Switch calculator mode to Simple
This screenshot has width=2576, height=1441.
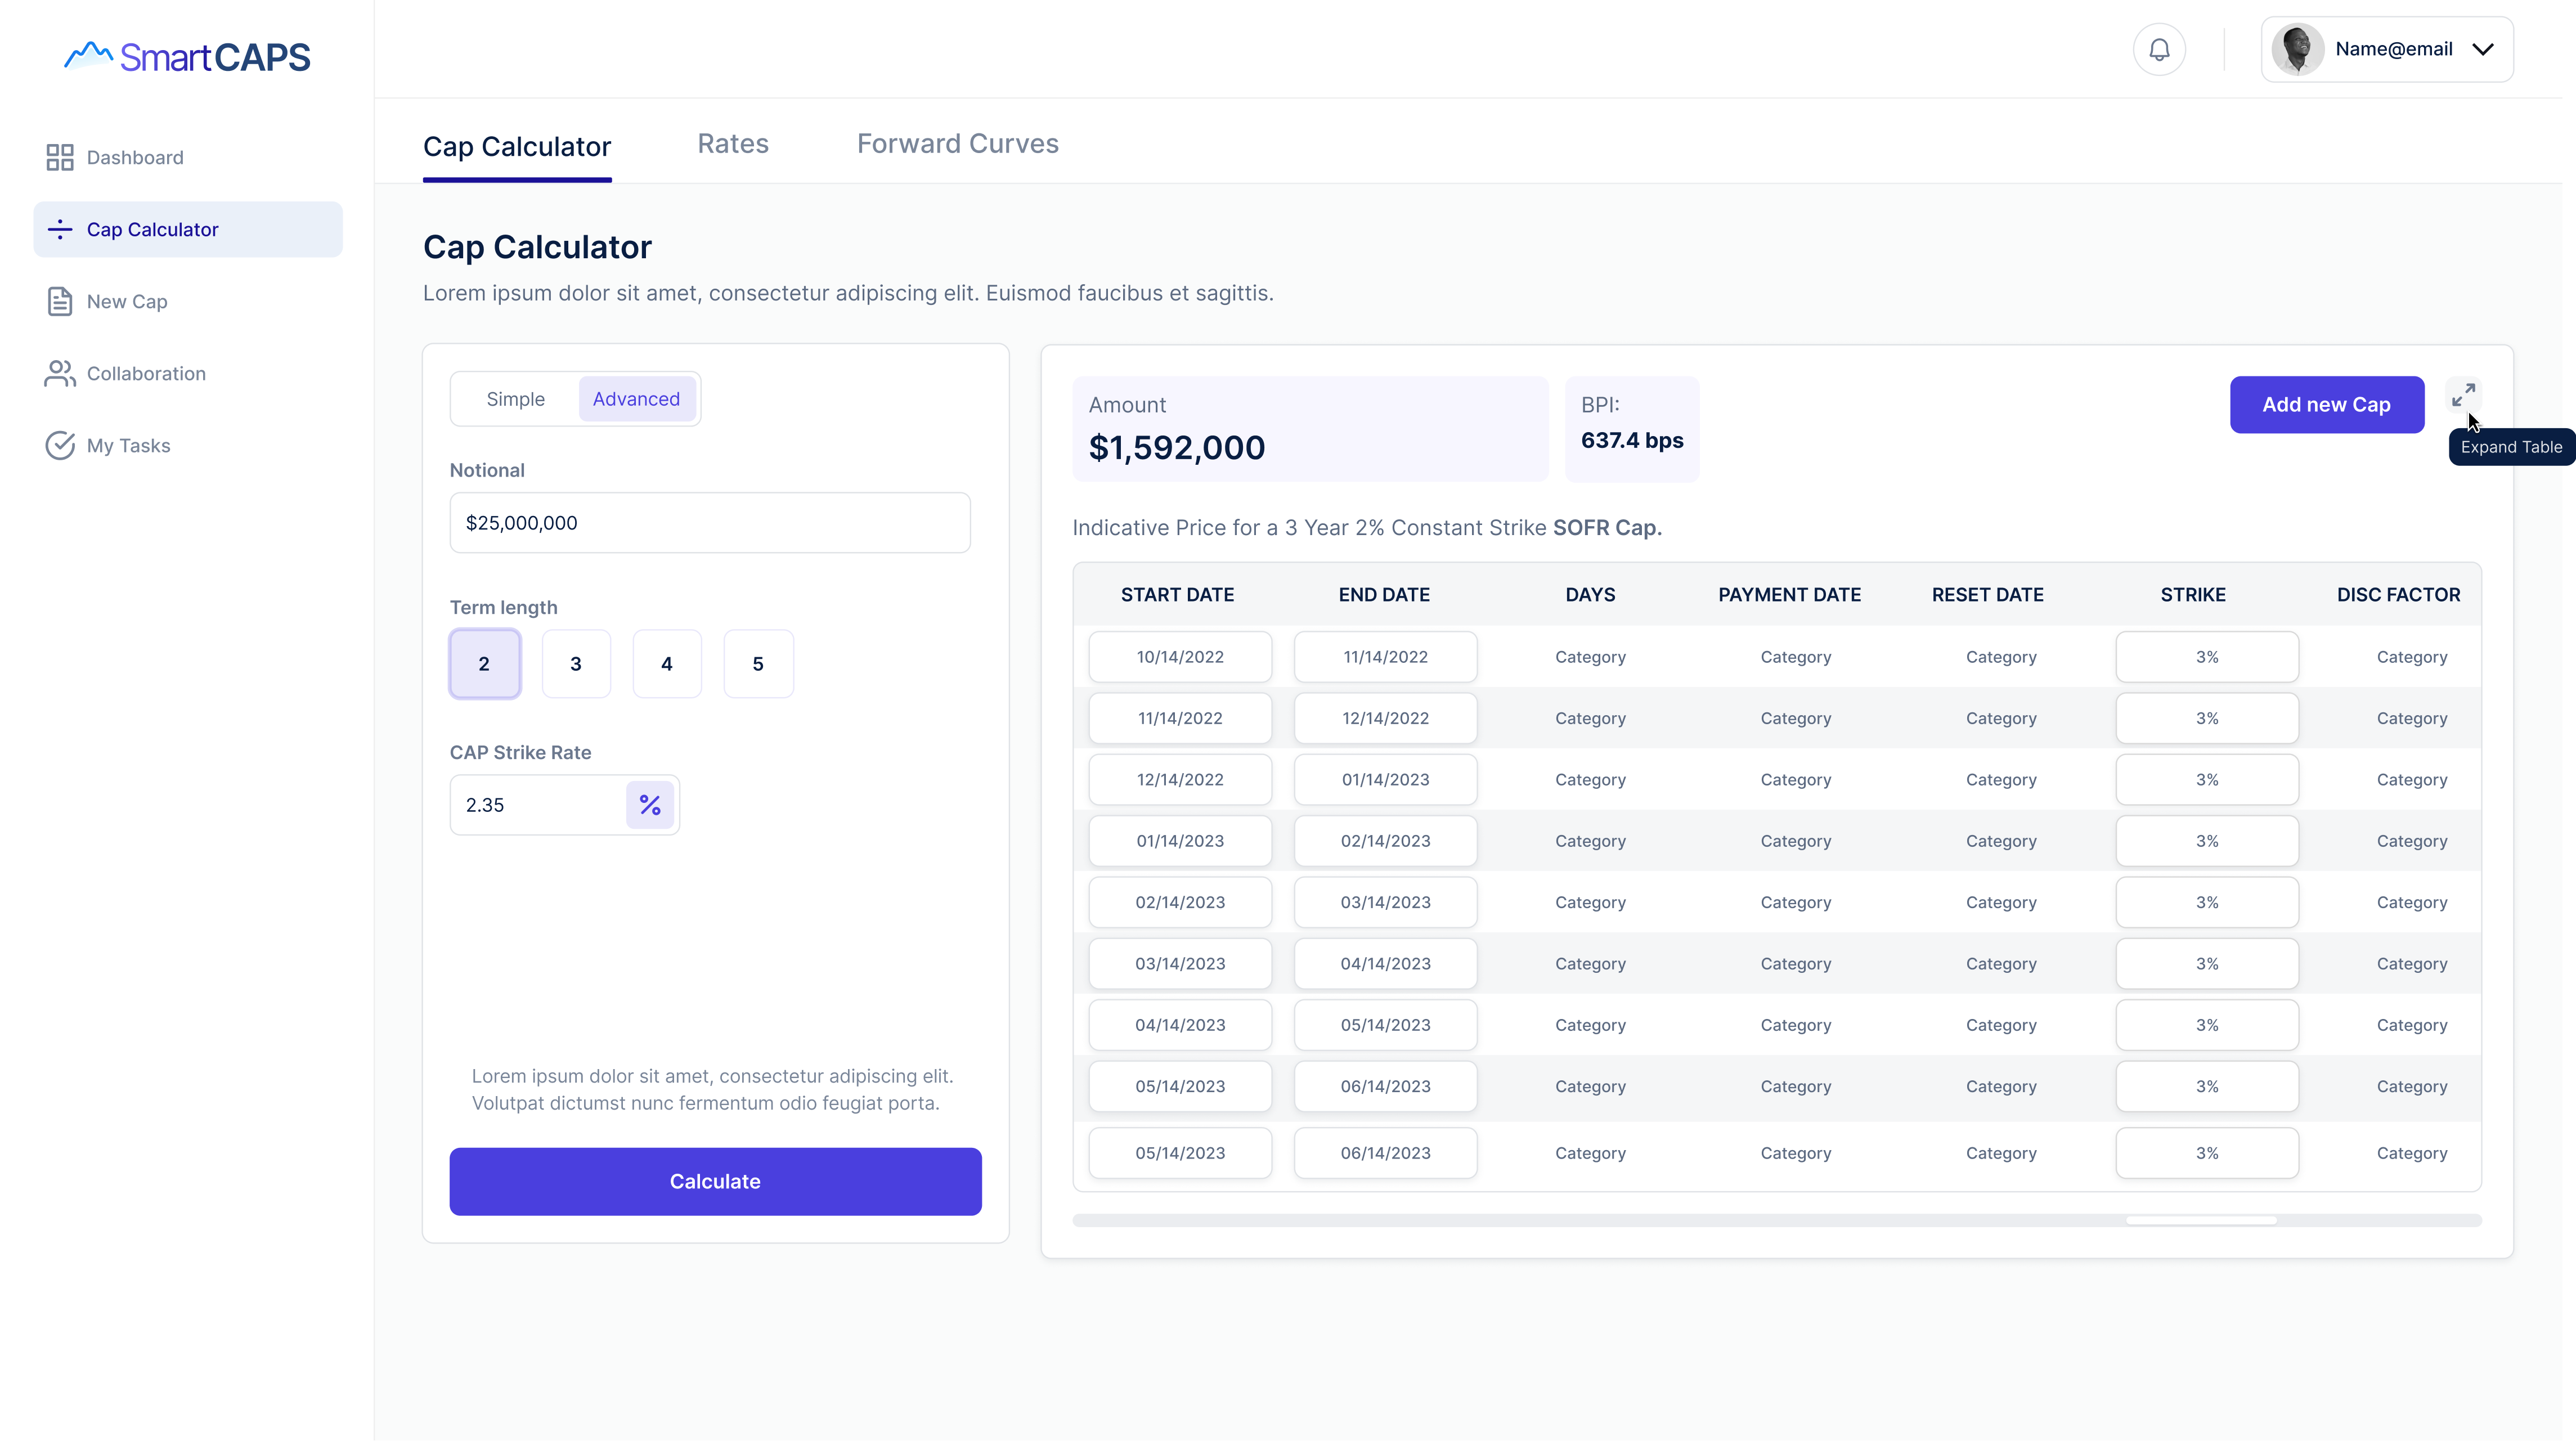coord(515,399)
